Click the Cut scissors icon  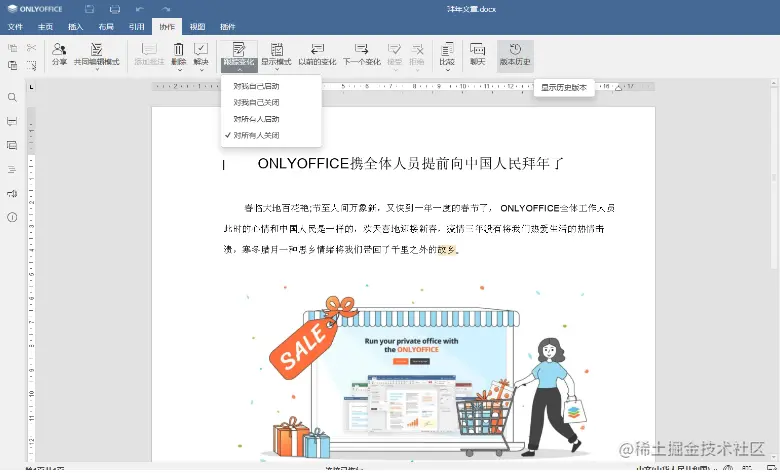(31, 48)
